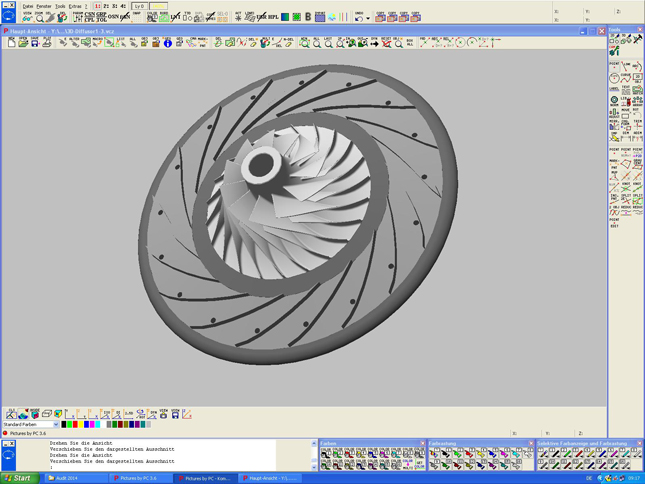This screenshot has height=484, width=645.
Task: Select the yellow color swatch
Action: tap(79, 425)
